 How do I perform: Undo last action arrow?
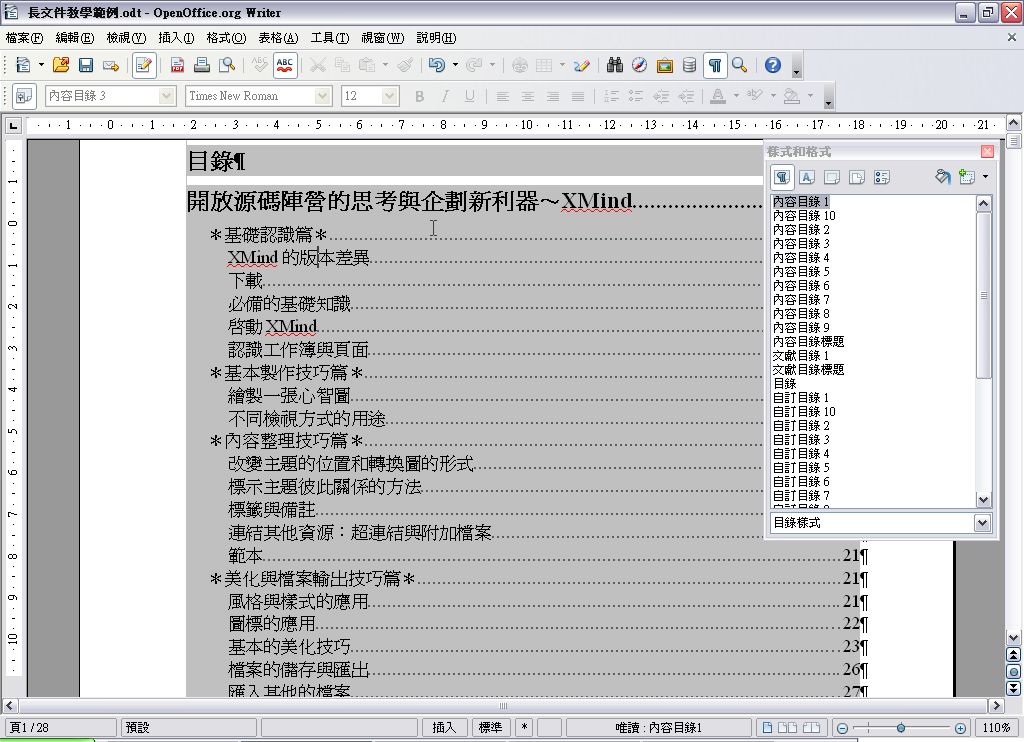436,65
